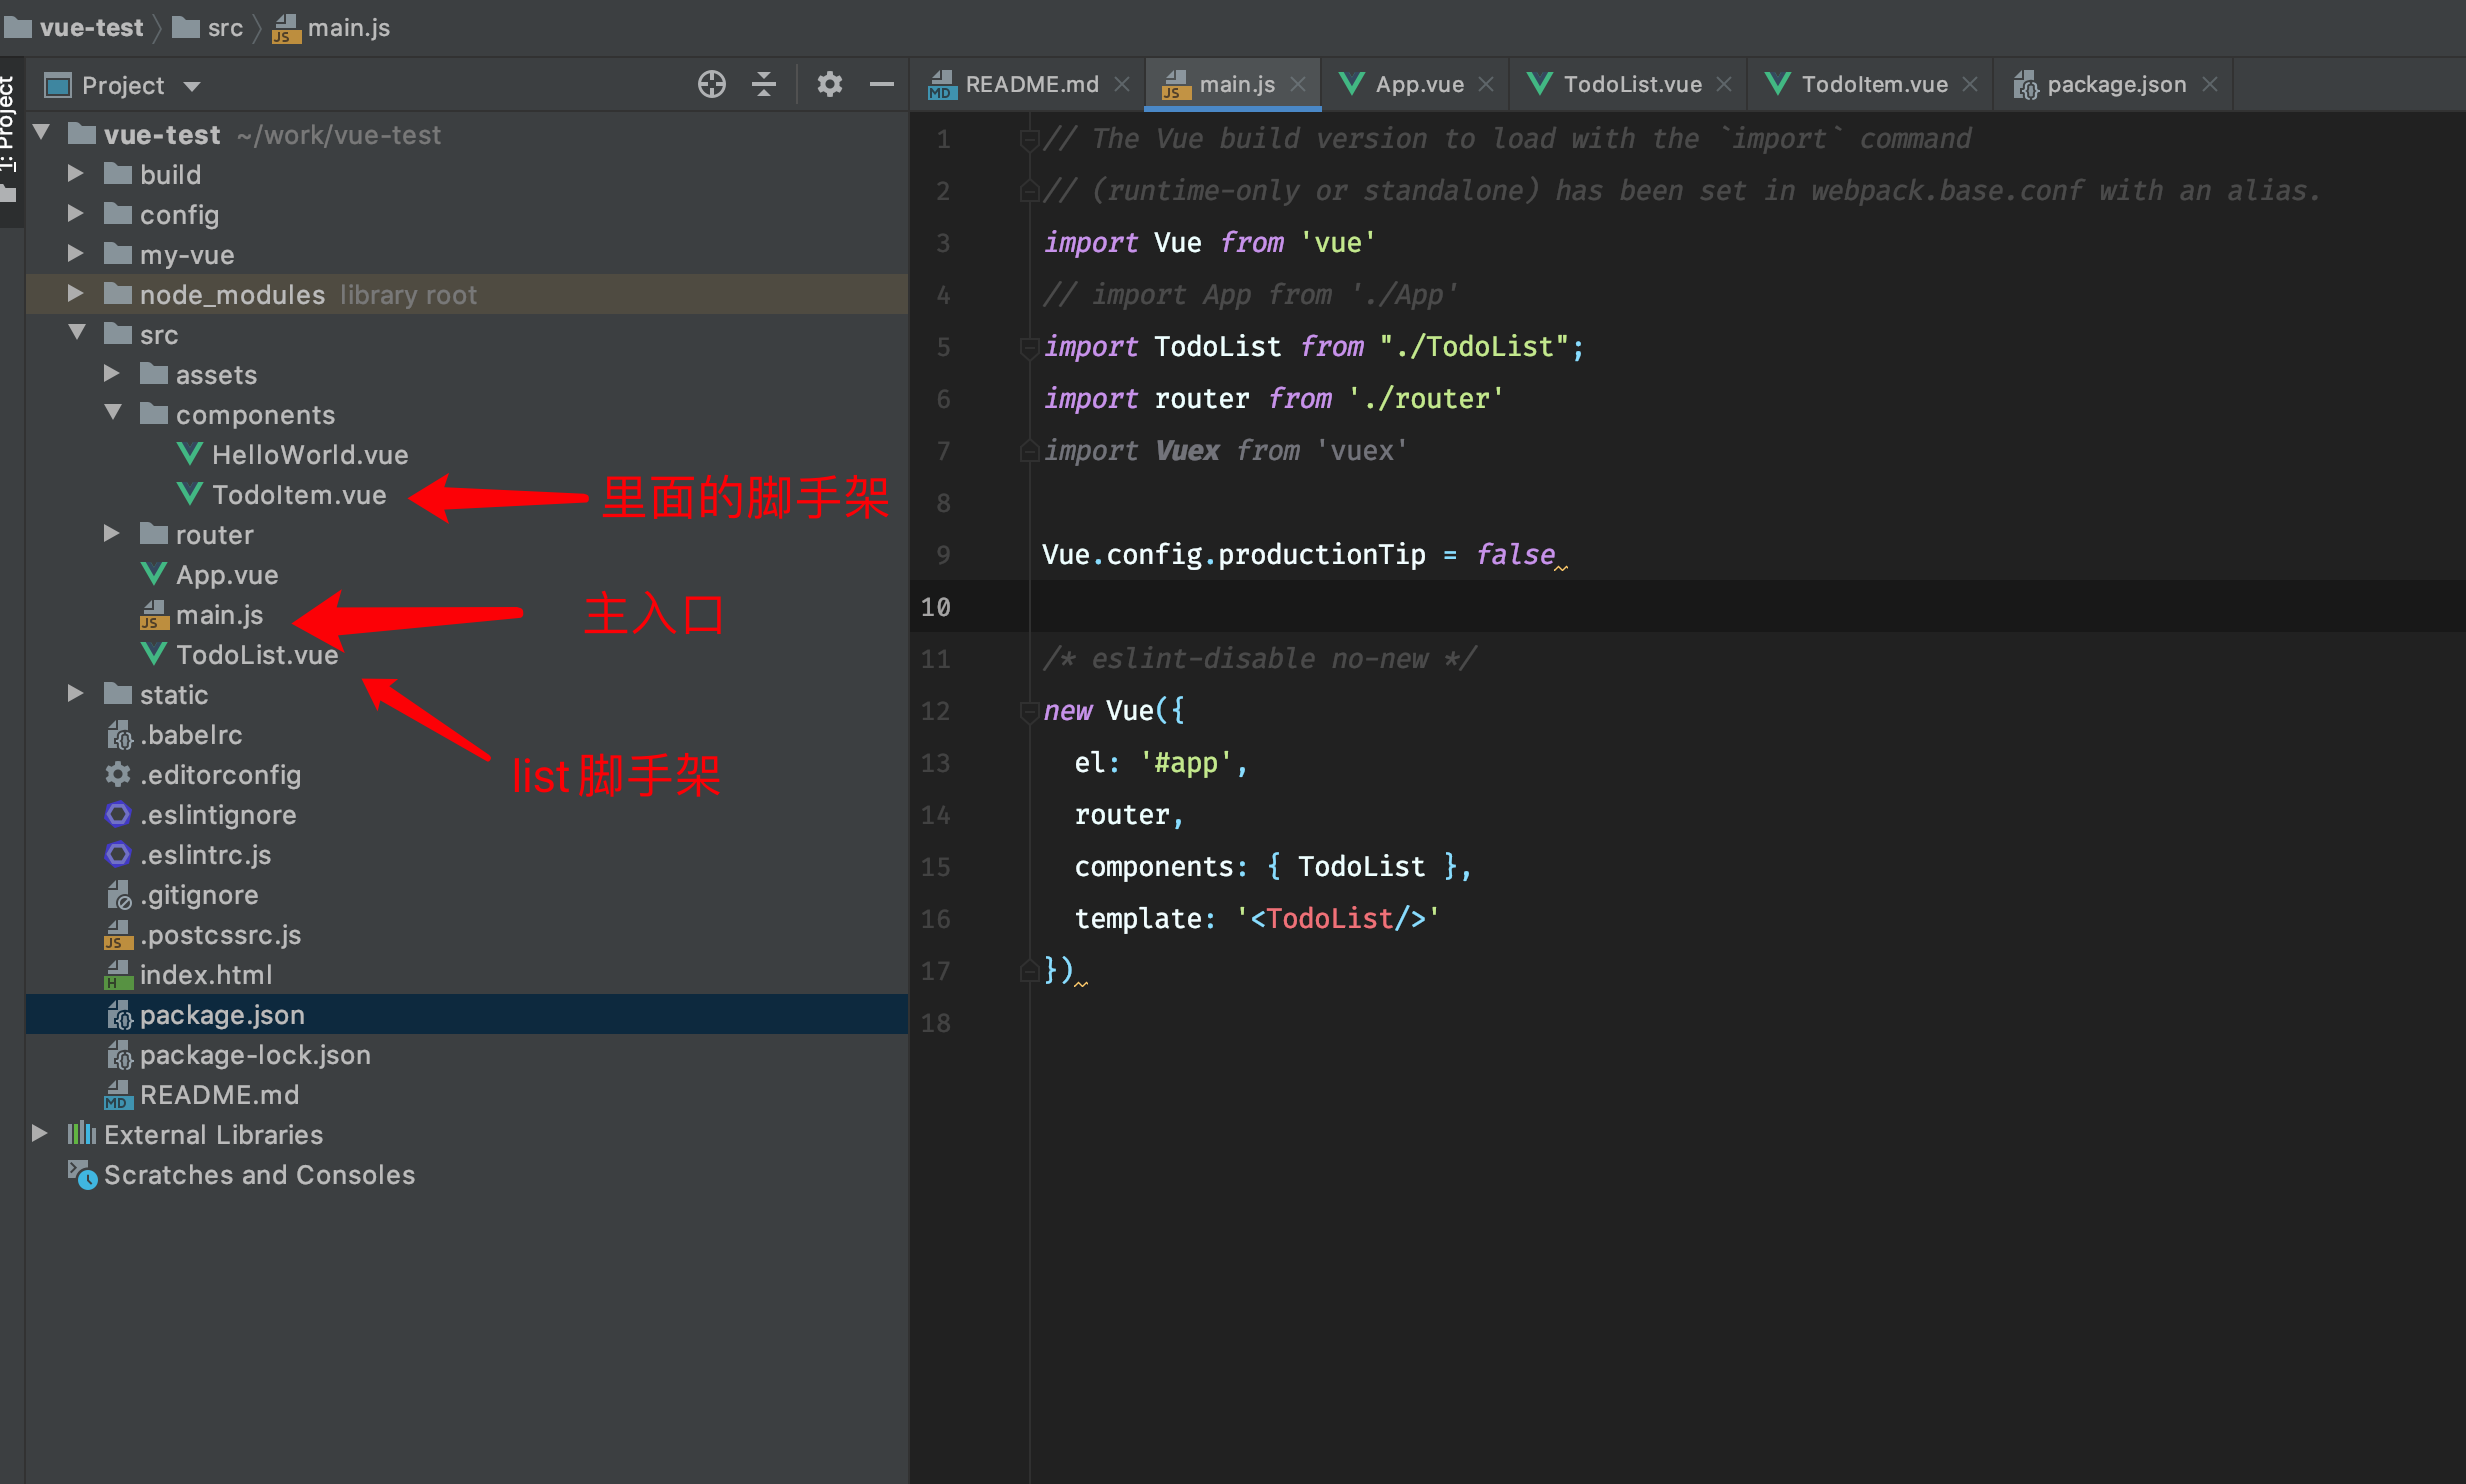
Task: Toggle code fold marker on line 12
Action: coord(1028,711)
